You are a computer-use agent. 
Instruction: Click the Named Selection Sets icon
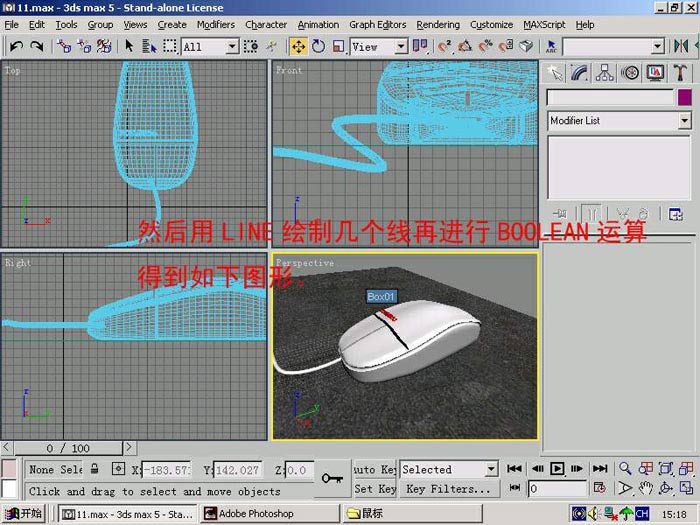point(551,46)
